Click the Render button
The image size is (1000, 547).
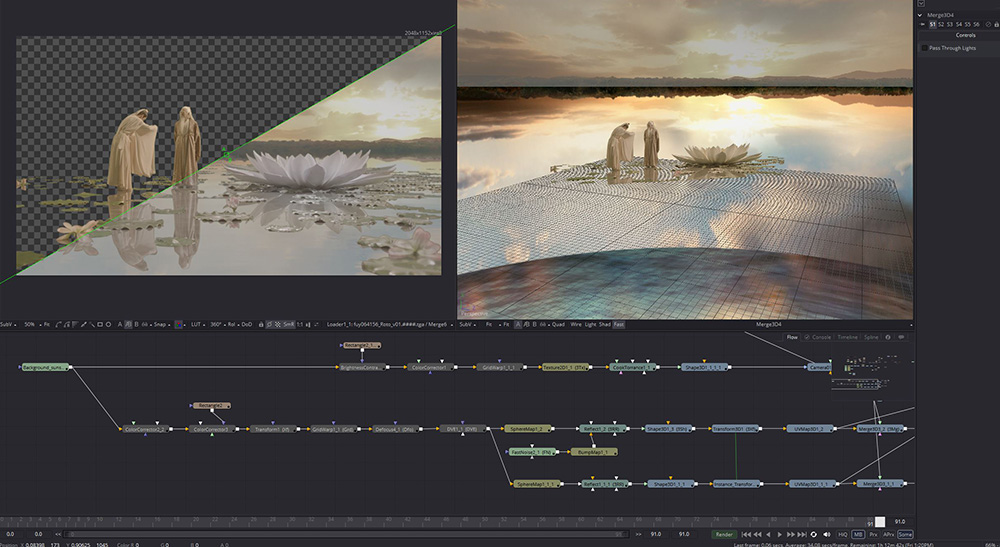click(723, 534)
